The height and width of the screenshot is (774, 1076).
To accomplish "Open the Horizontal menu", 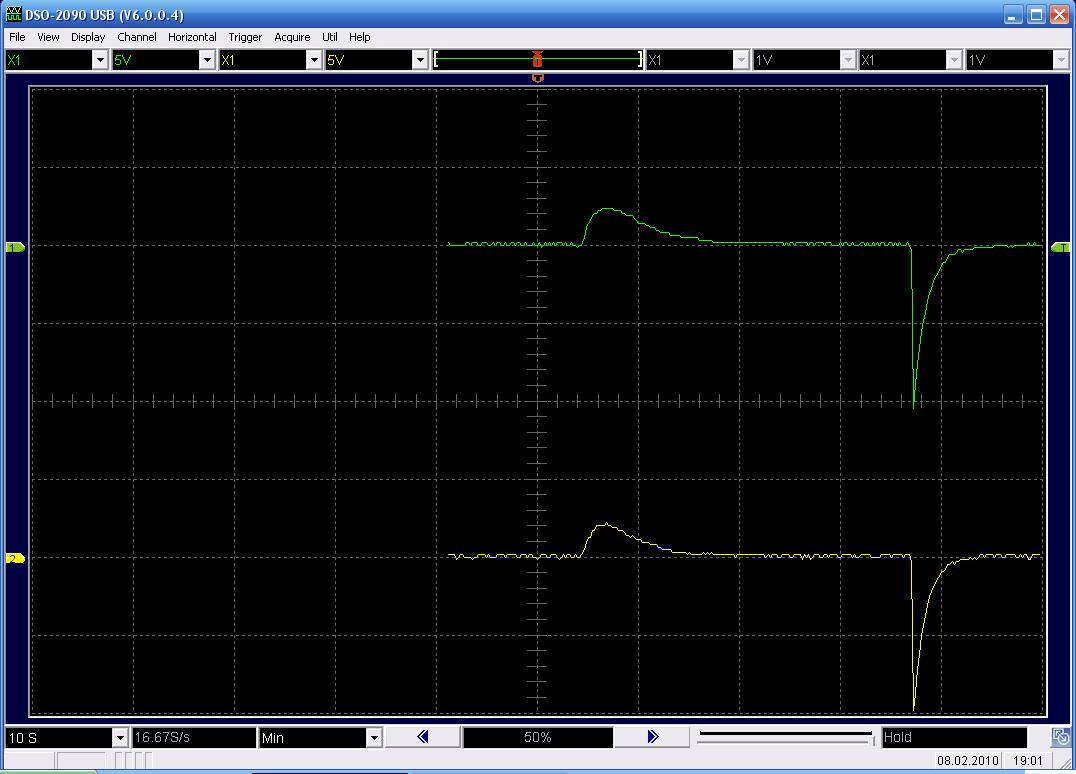I will pos(192,37).
